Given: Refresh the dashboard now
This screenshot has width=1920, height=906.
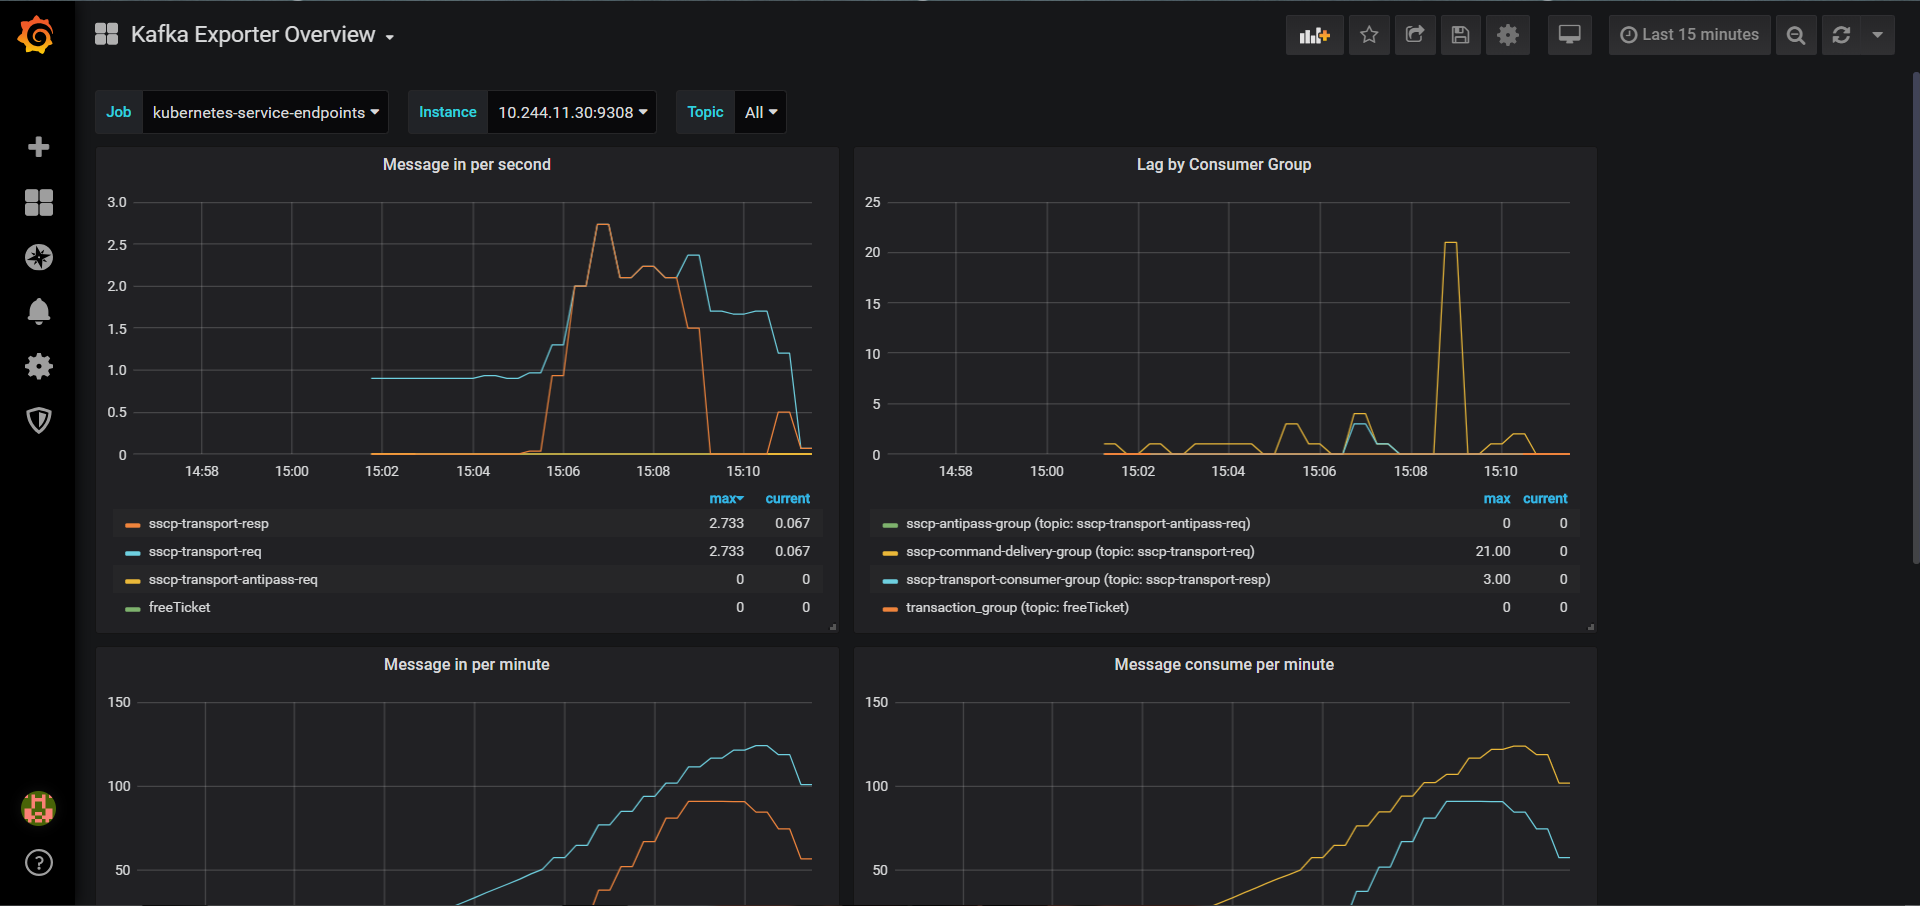Looking at the screenshot, I should pos(1841,35).
